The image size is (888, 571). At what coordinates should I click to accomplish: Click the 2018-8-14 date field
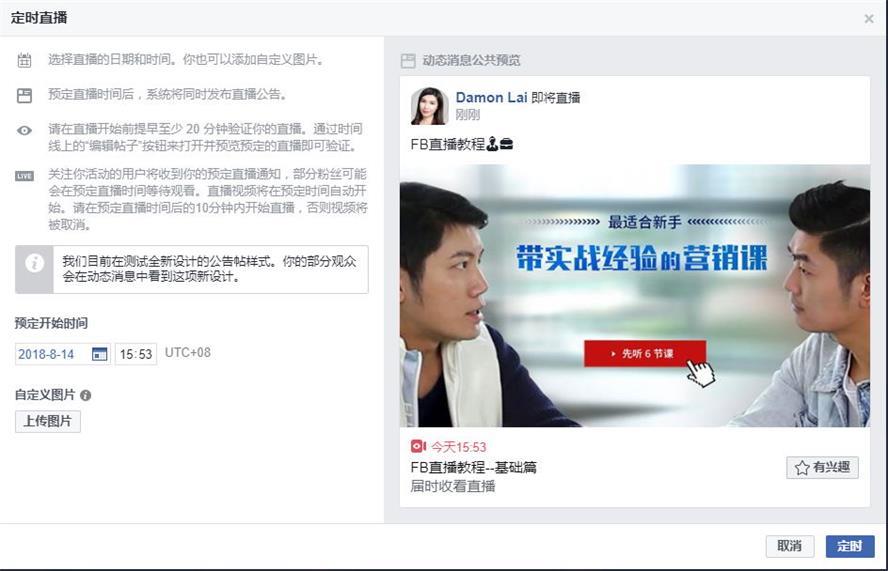(63, 354)
